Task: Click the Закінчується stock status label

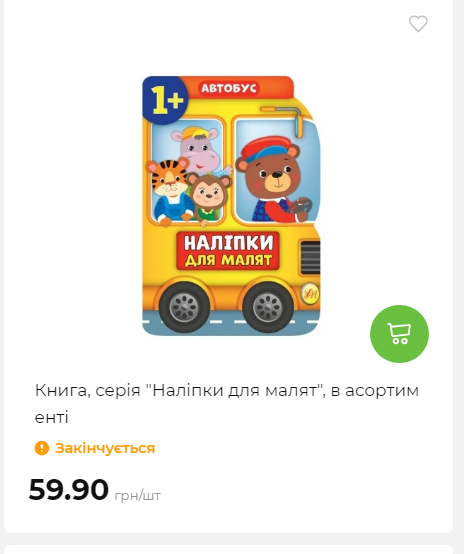Action: click(x=105, y=448)
